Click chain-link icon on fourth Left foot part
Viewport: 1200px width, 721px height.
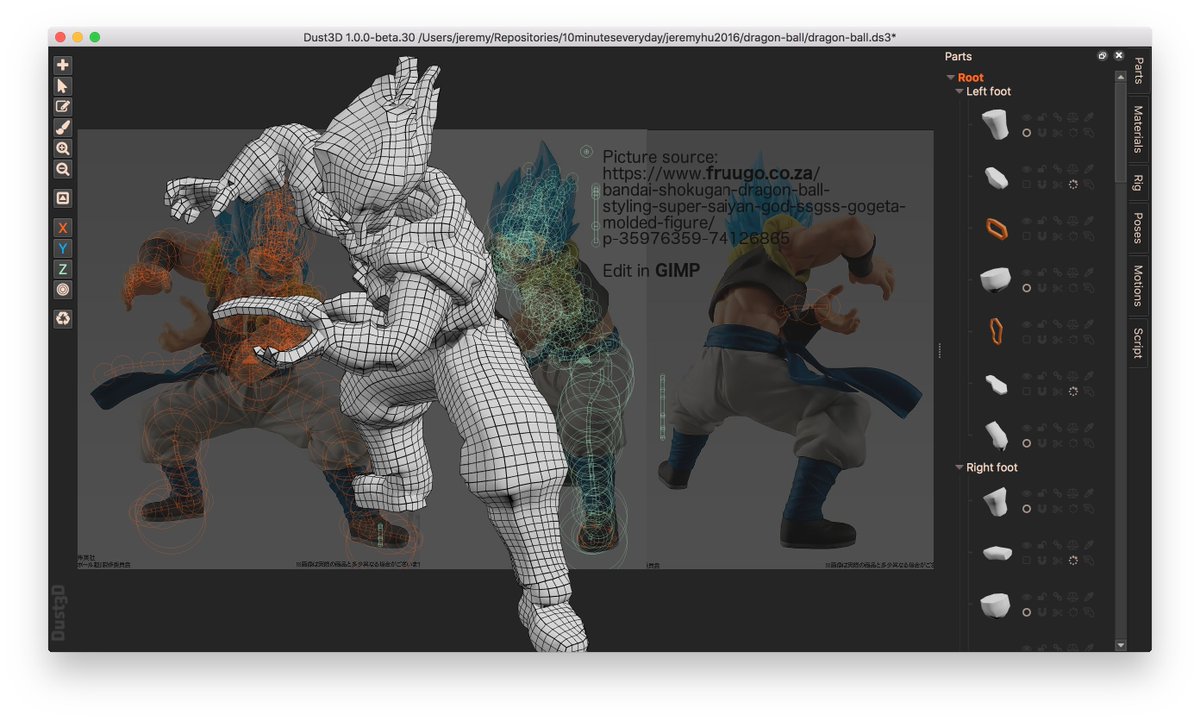click(x=1058, y=272)
